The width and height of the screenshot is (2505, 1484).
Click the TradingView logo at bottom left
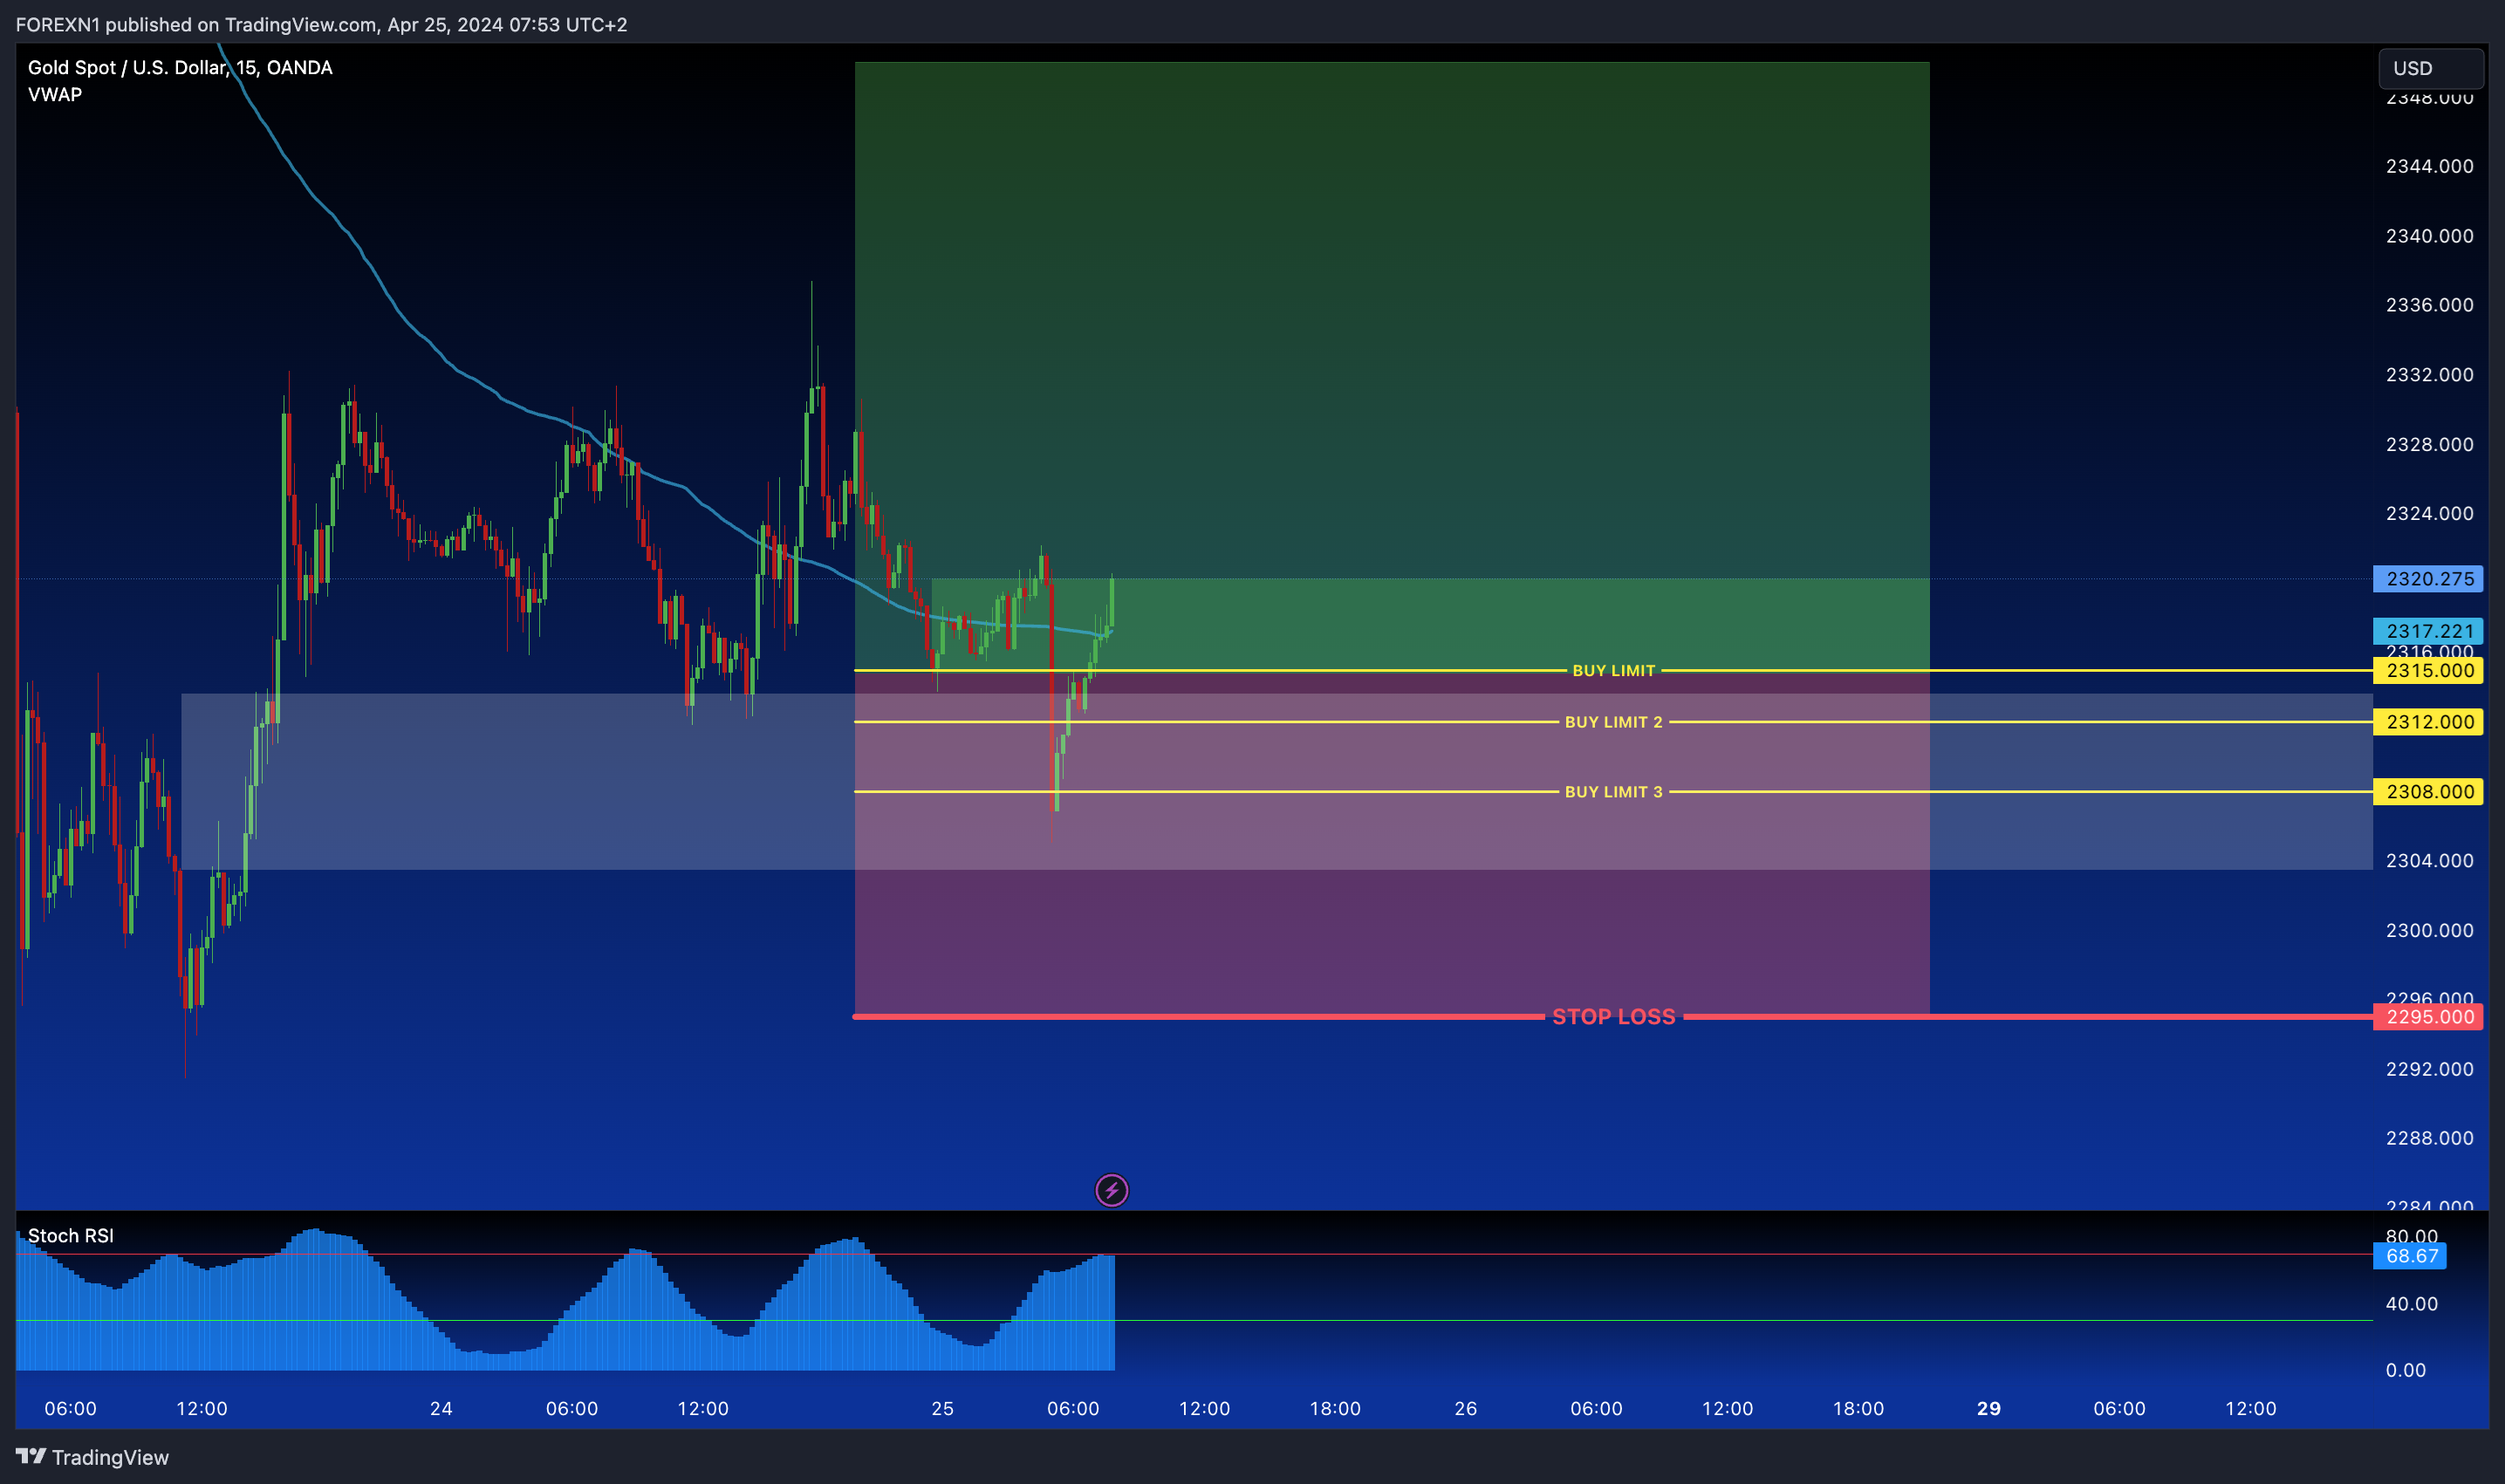coord(92,1457)
